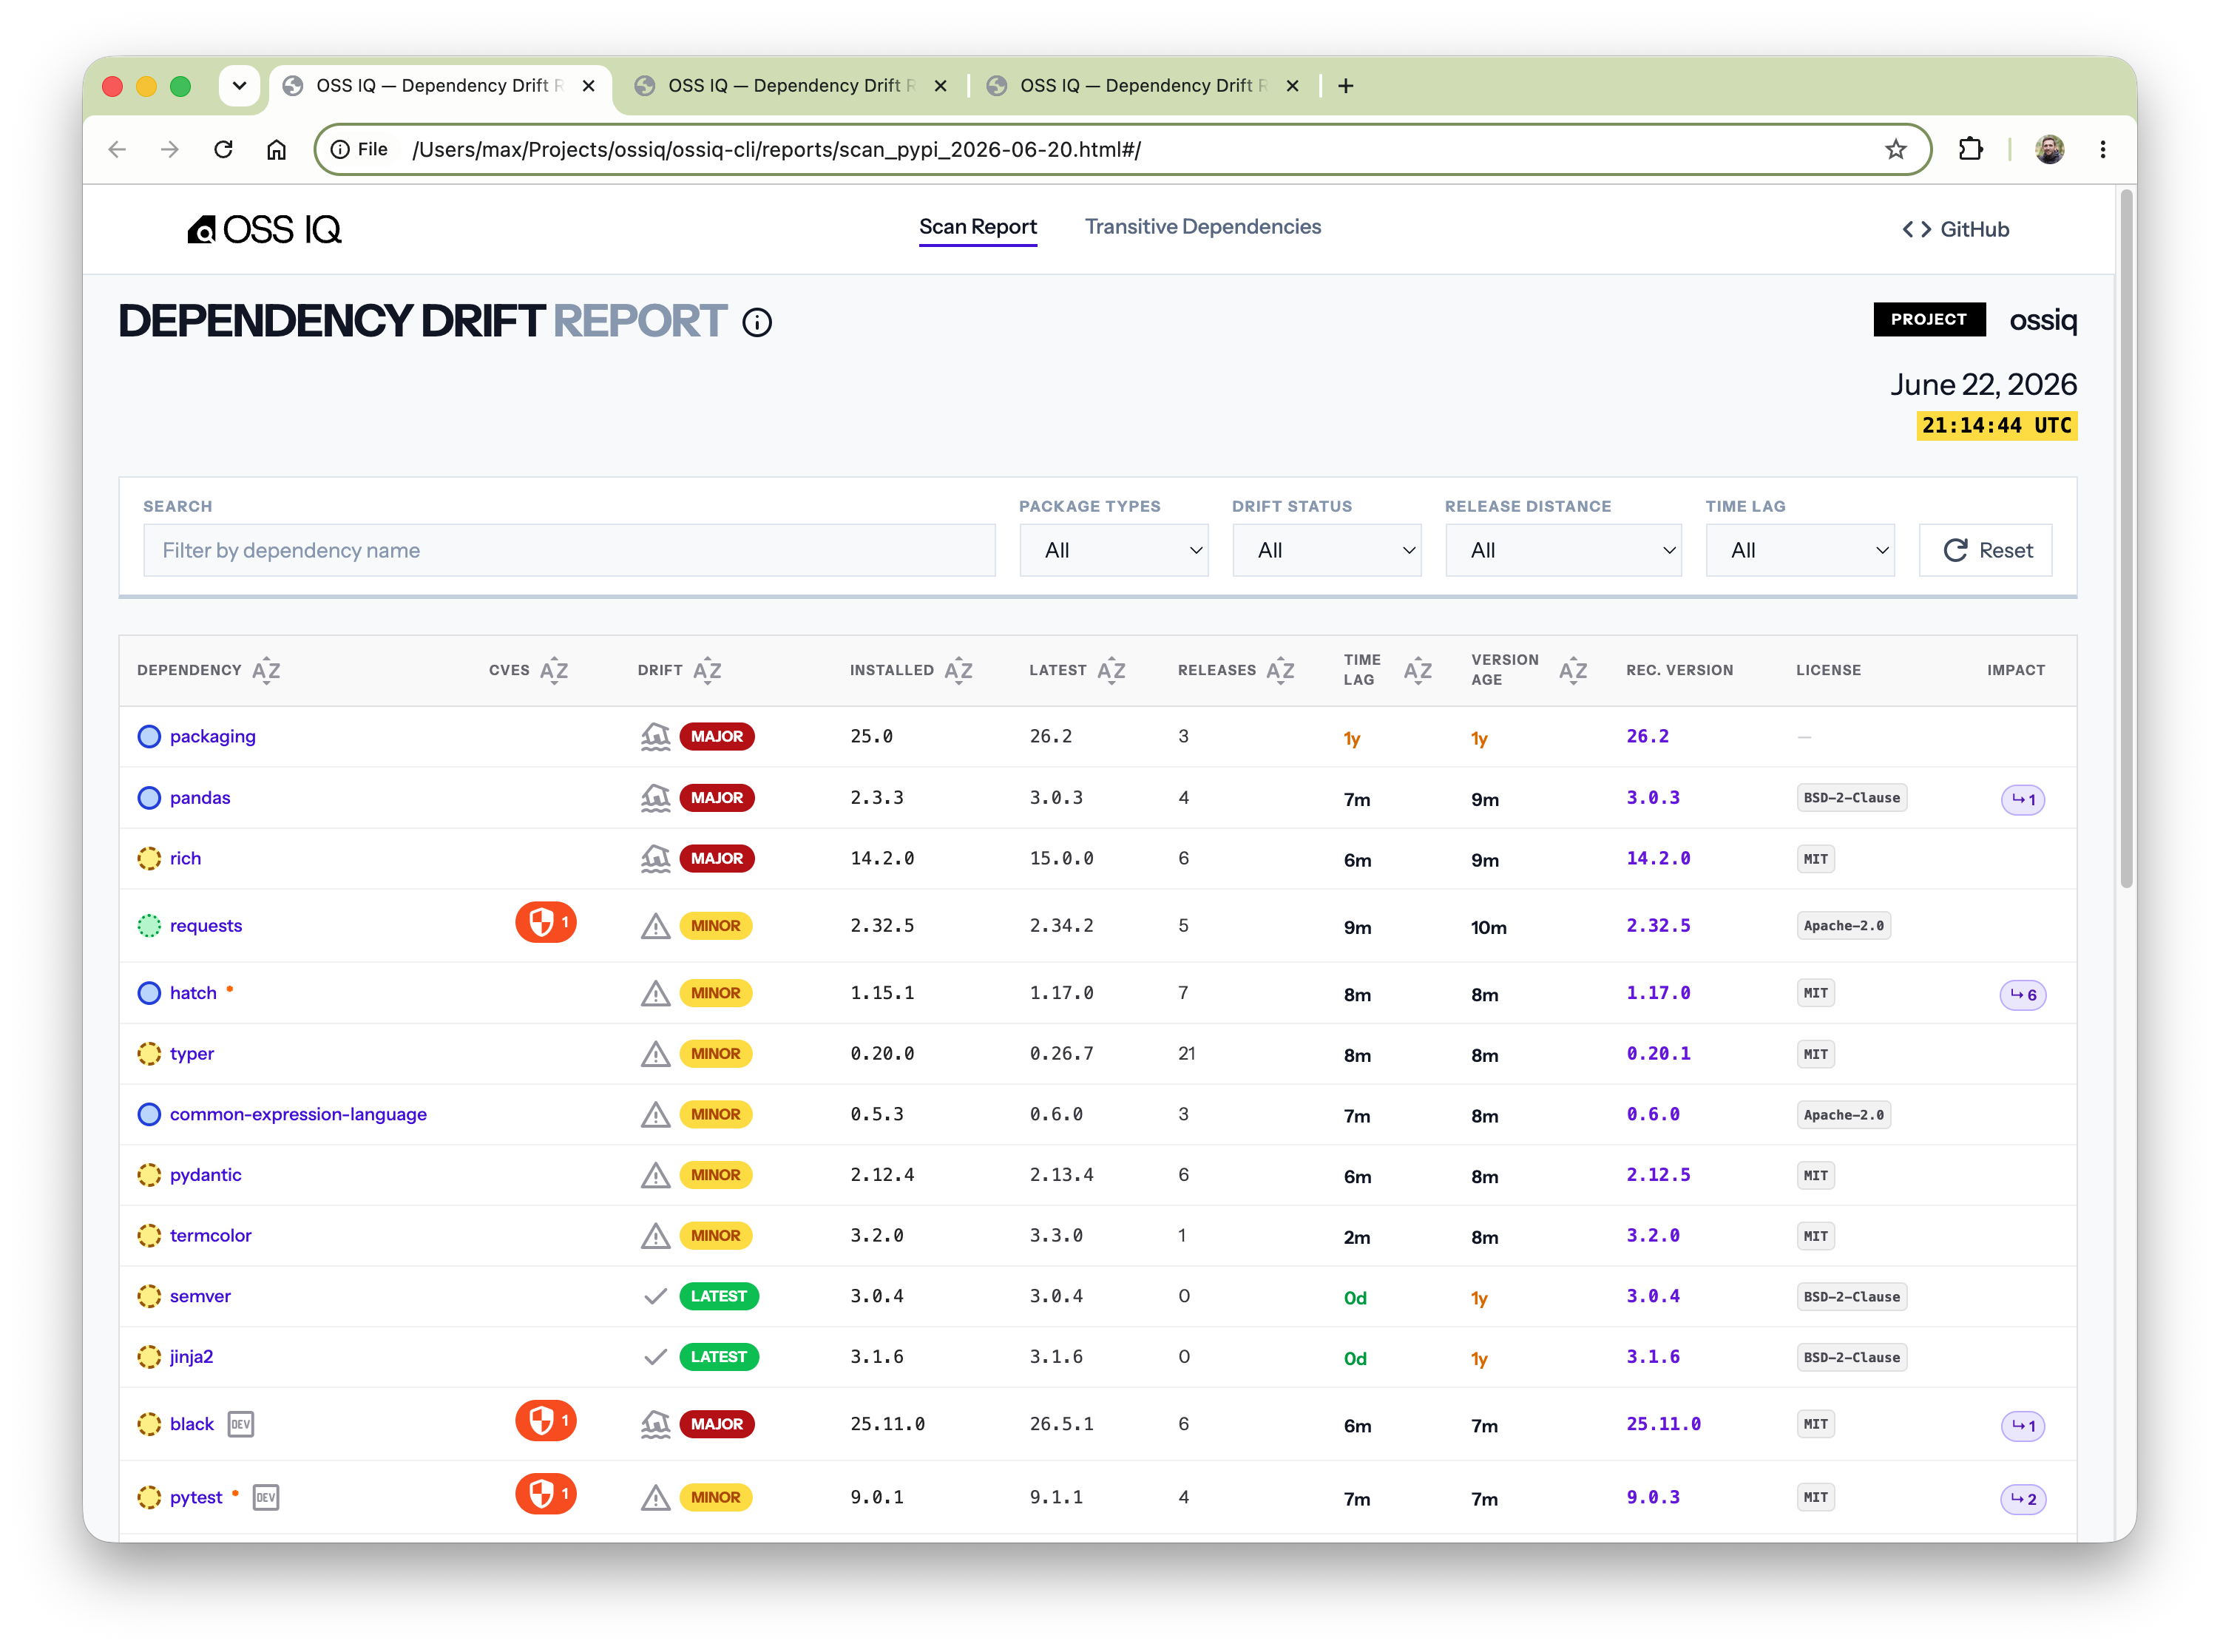Click the MAJOR drift badge on the rich row
This screenshot has height=1652, width=2220.
click(716, 858)
